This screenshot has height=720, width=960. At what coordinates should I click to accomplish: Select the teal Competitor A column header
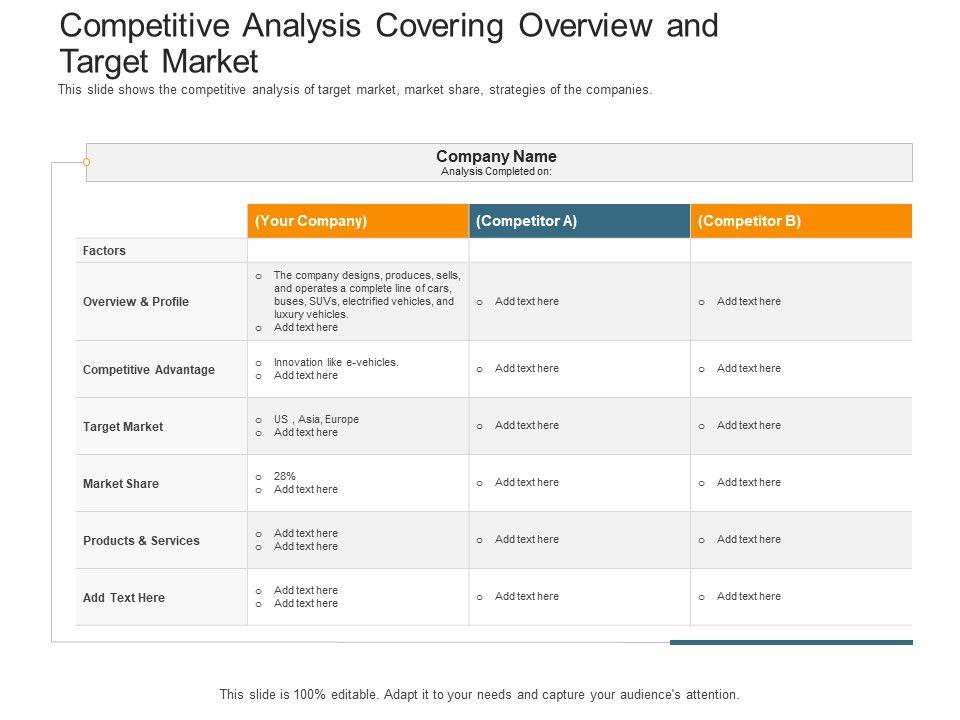(x=579, y=221)
